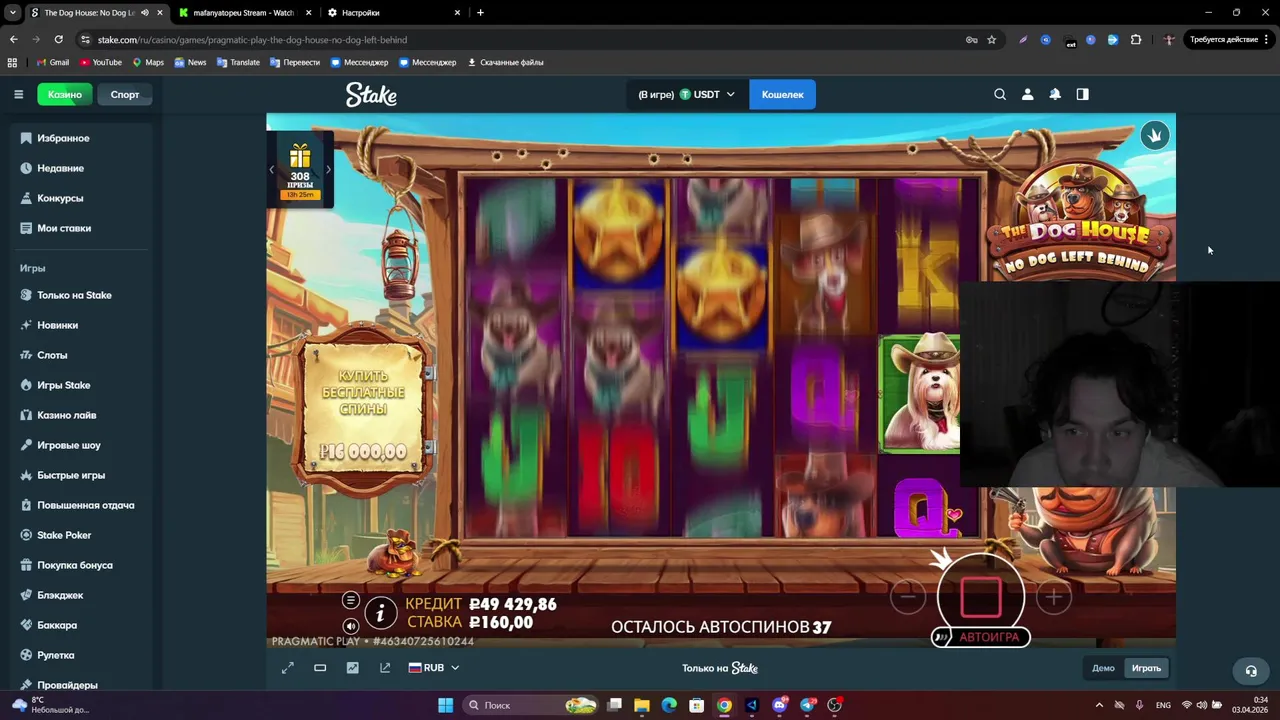This screenshot has height=720, width=1280.
Task: Click the address bar URL
Action: click(x=252, y=40)
